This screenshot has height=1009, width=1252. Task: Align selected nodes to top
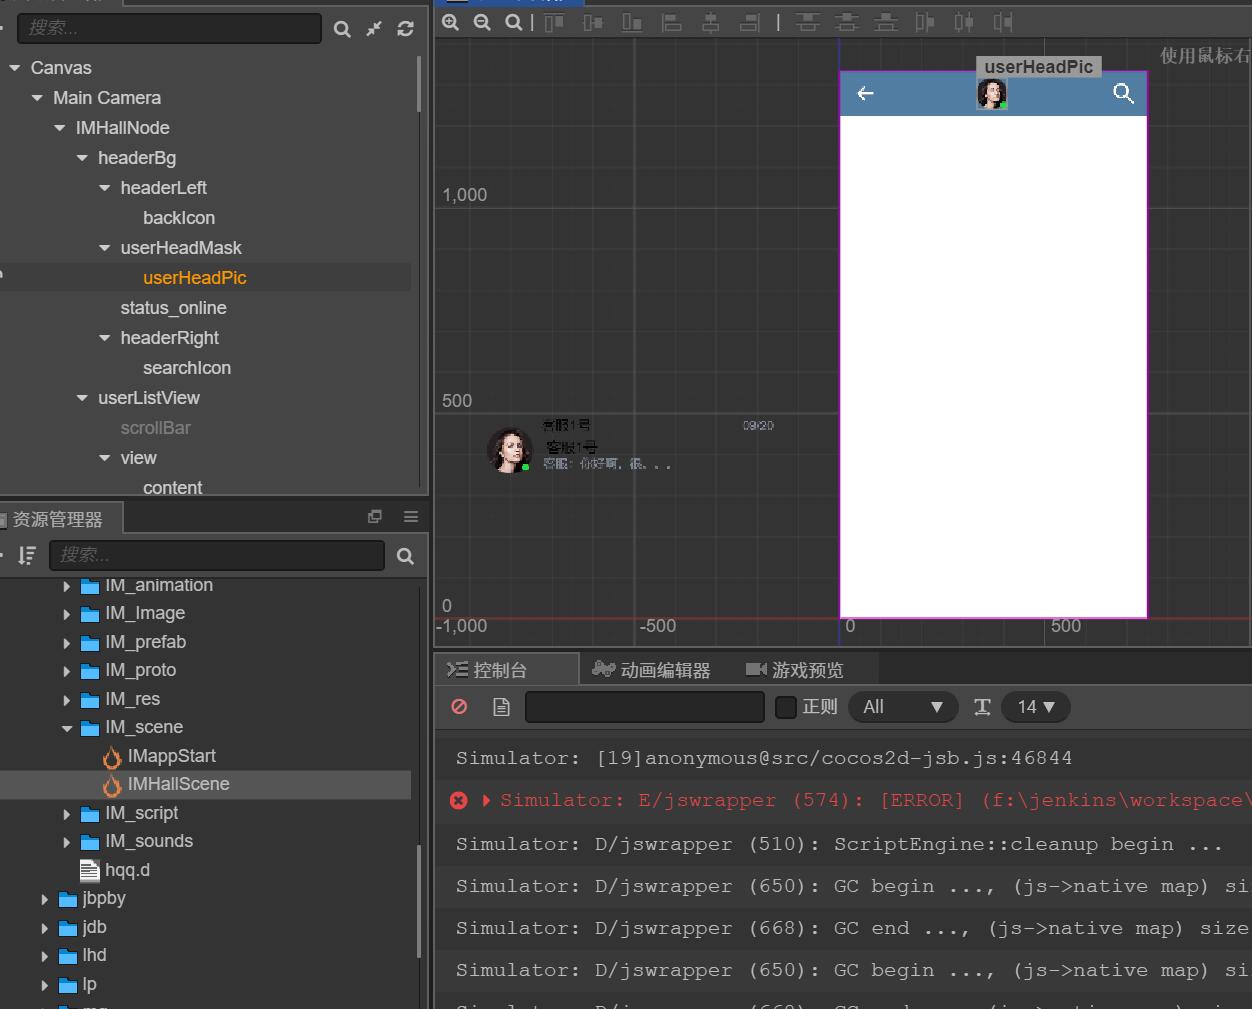[554, 22]
